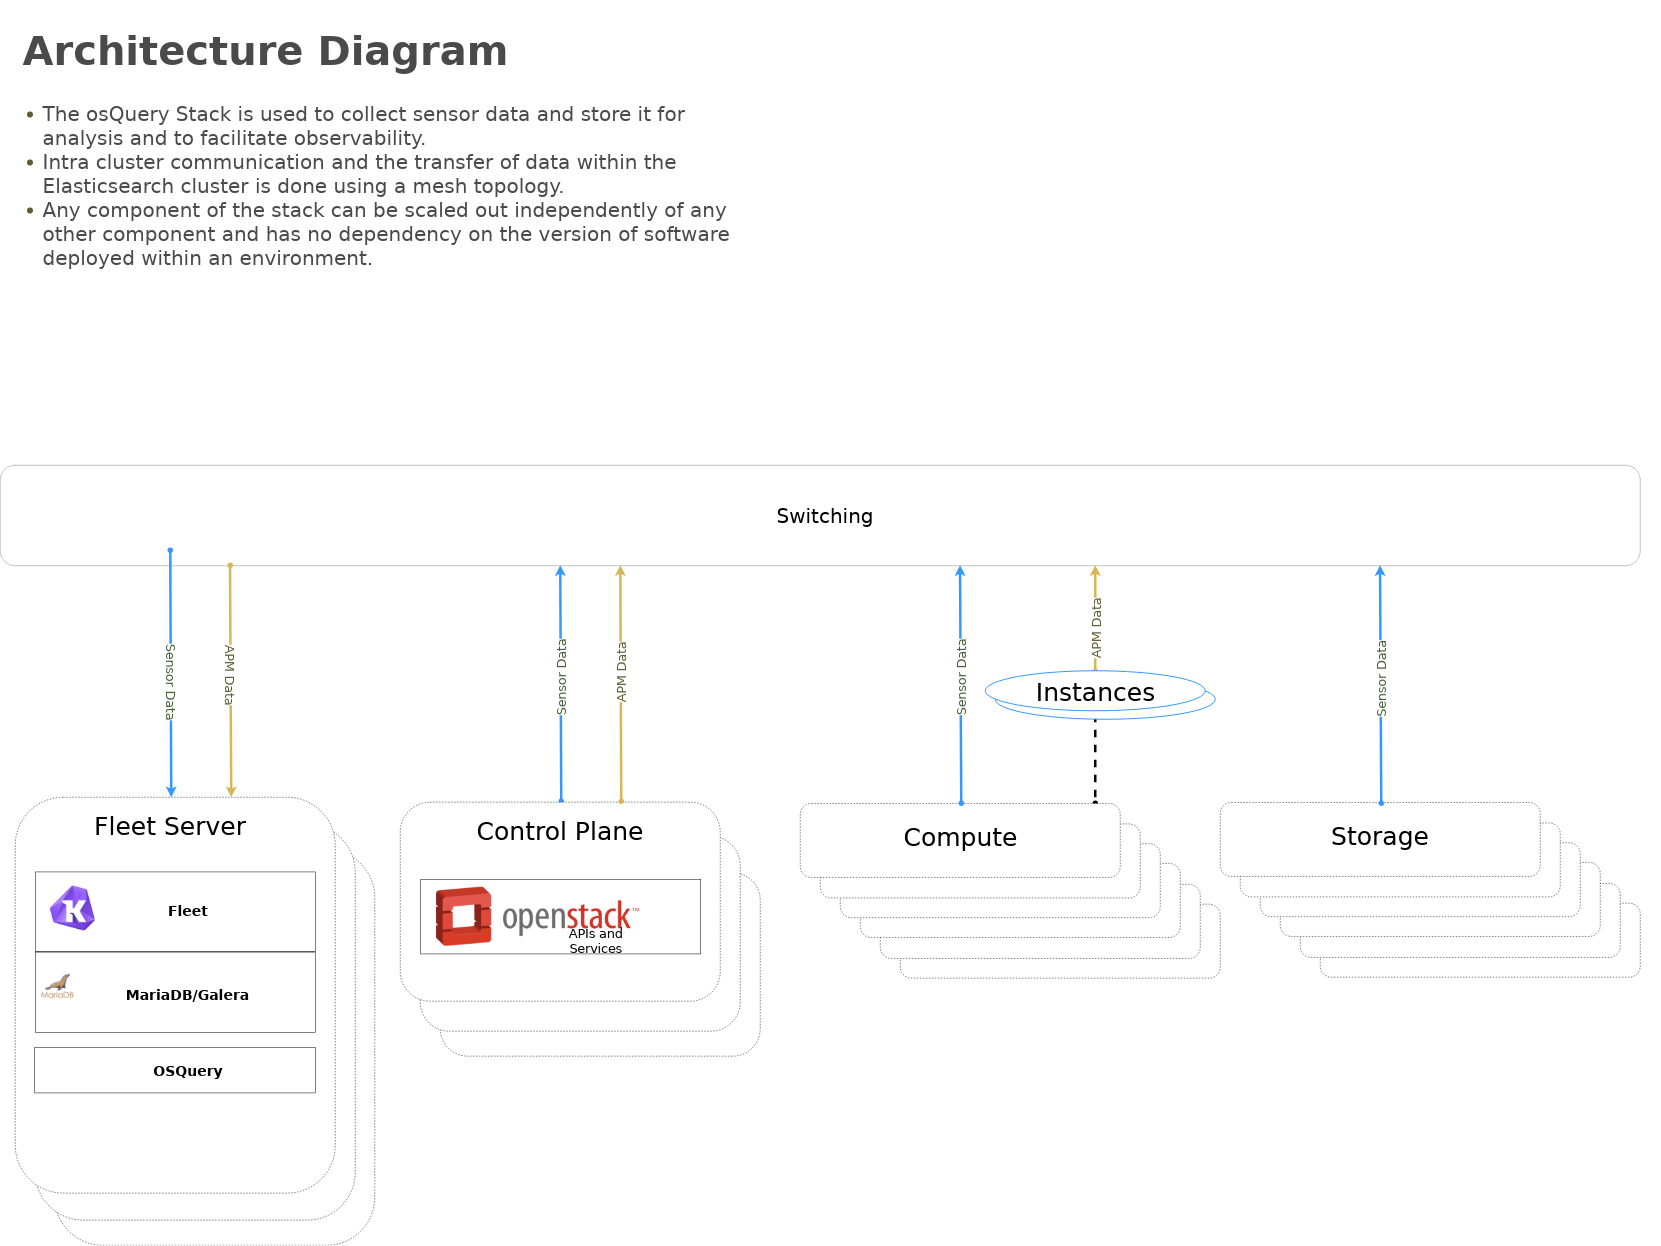The image size is (1661, 1246).
Task: Click Control Plane's Sensor Data arrow label
Action: tap(562, 677)
